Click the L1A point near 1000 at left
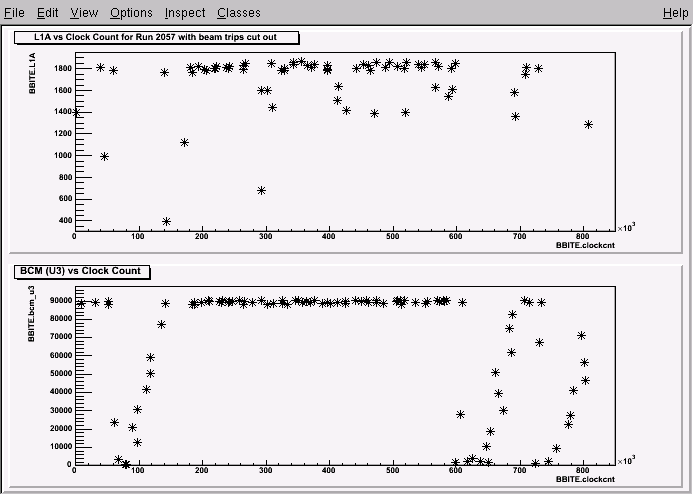Image resolution: width=693 pixels, height=495 pixels. point(104,156)
